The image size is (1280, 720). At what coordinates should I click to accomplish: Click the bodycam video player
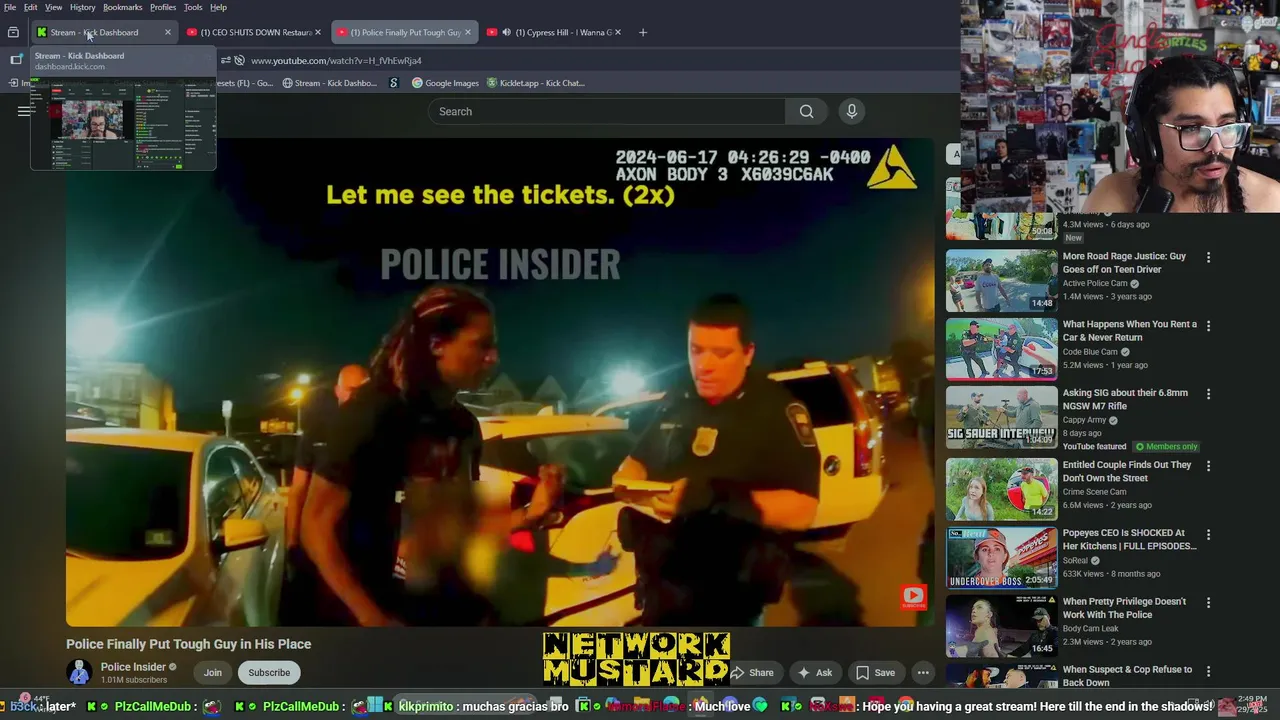[x=500, y=382]
